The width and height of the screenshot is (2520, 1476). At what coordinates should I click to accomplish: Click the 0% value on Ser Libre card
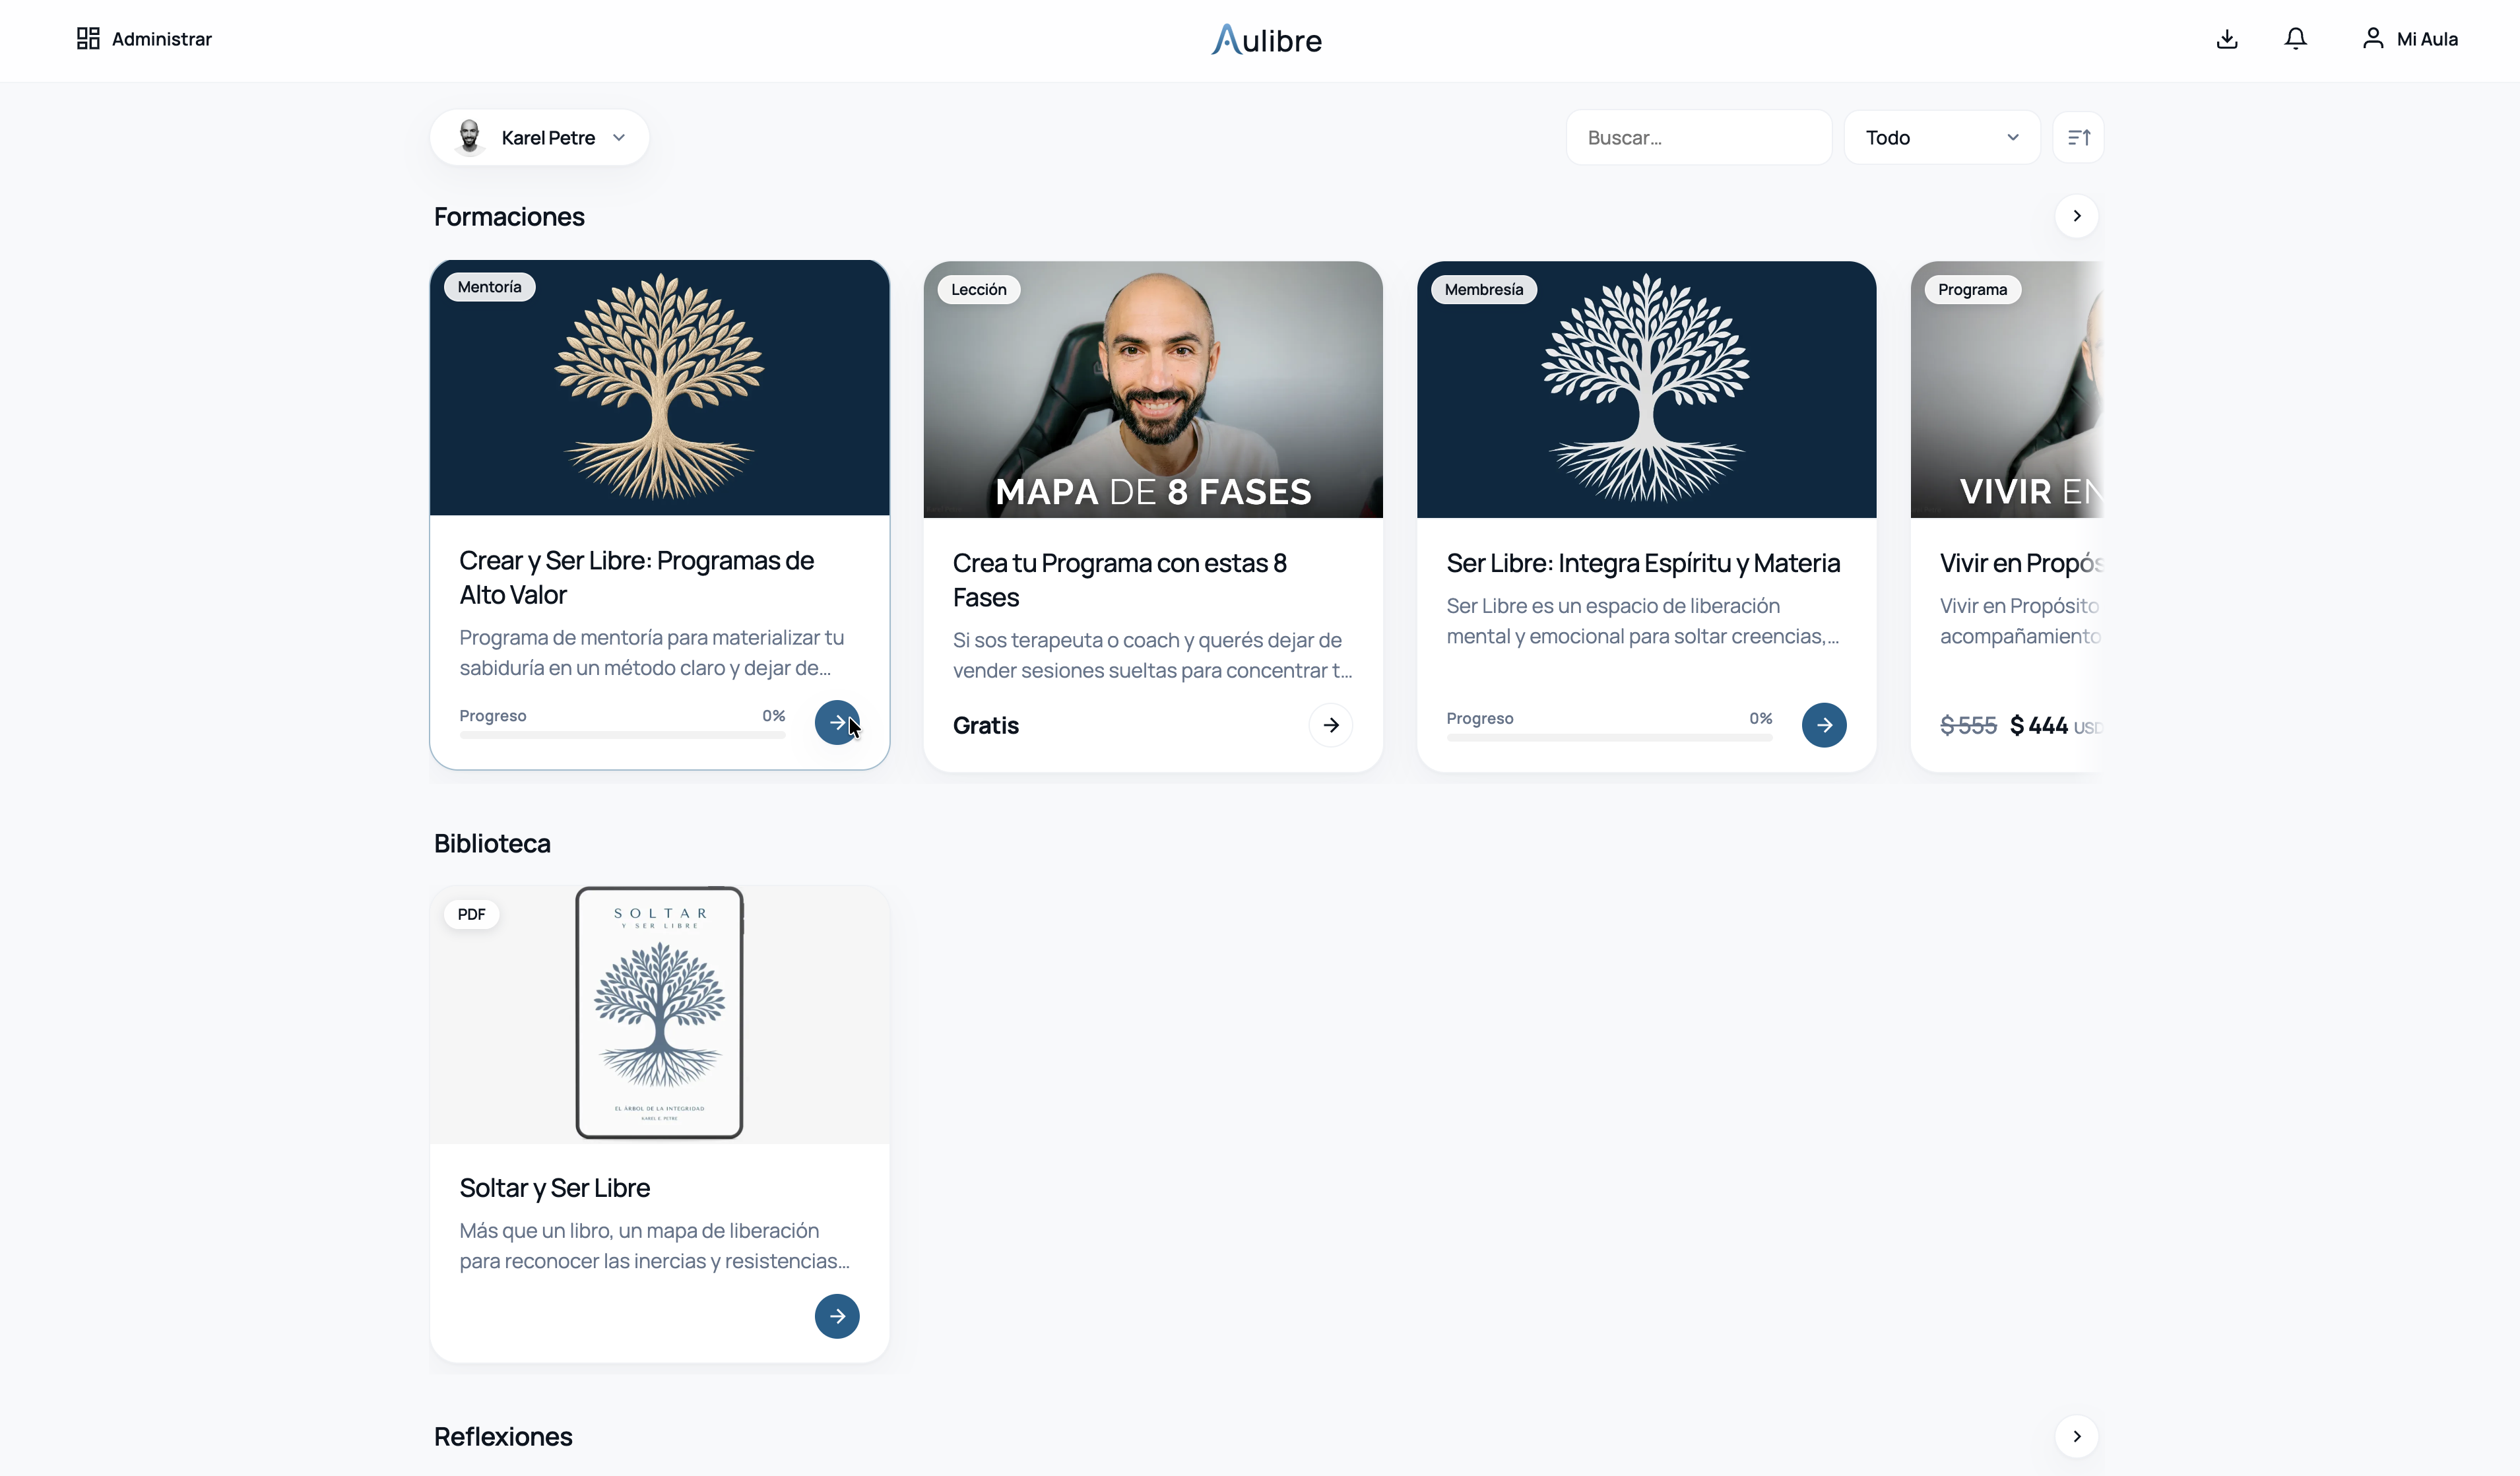tap(1761, 718)
